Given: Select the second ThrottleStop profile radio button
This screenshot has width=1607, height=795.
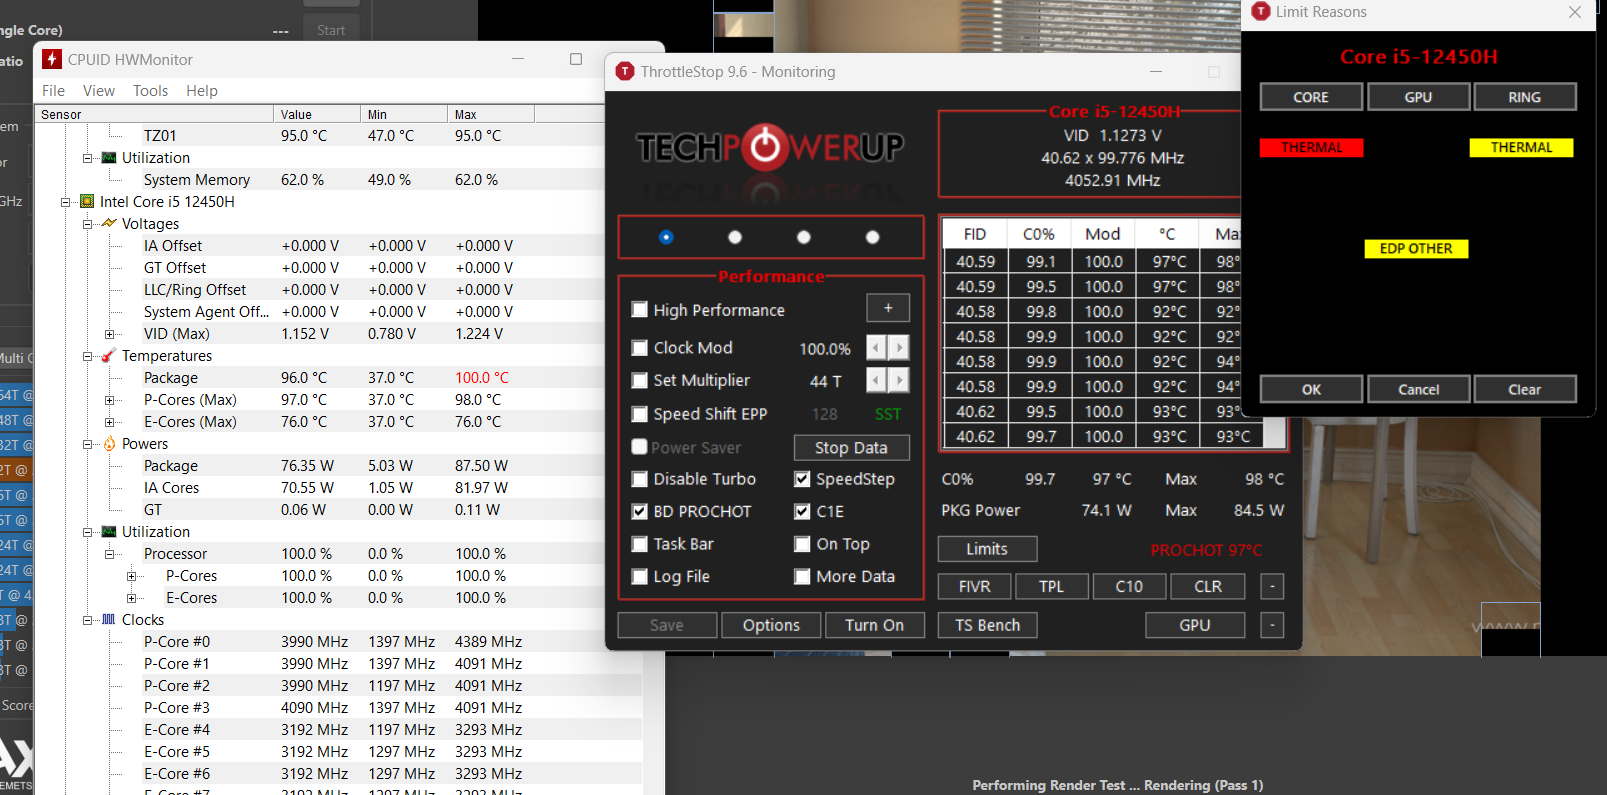Looking at the screenshot, I should (735, 237).
